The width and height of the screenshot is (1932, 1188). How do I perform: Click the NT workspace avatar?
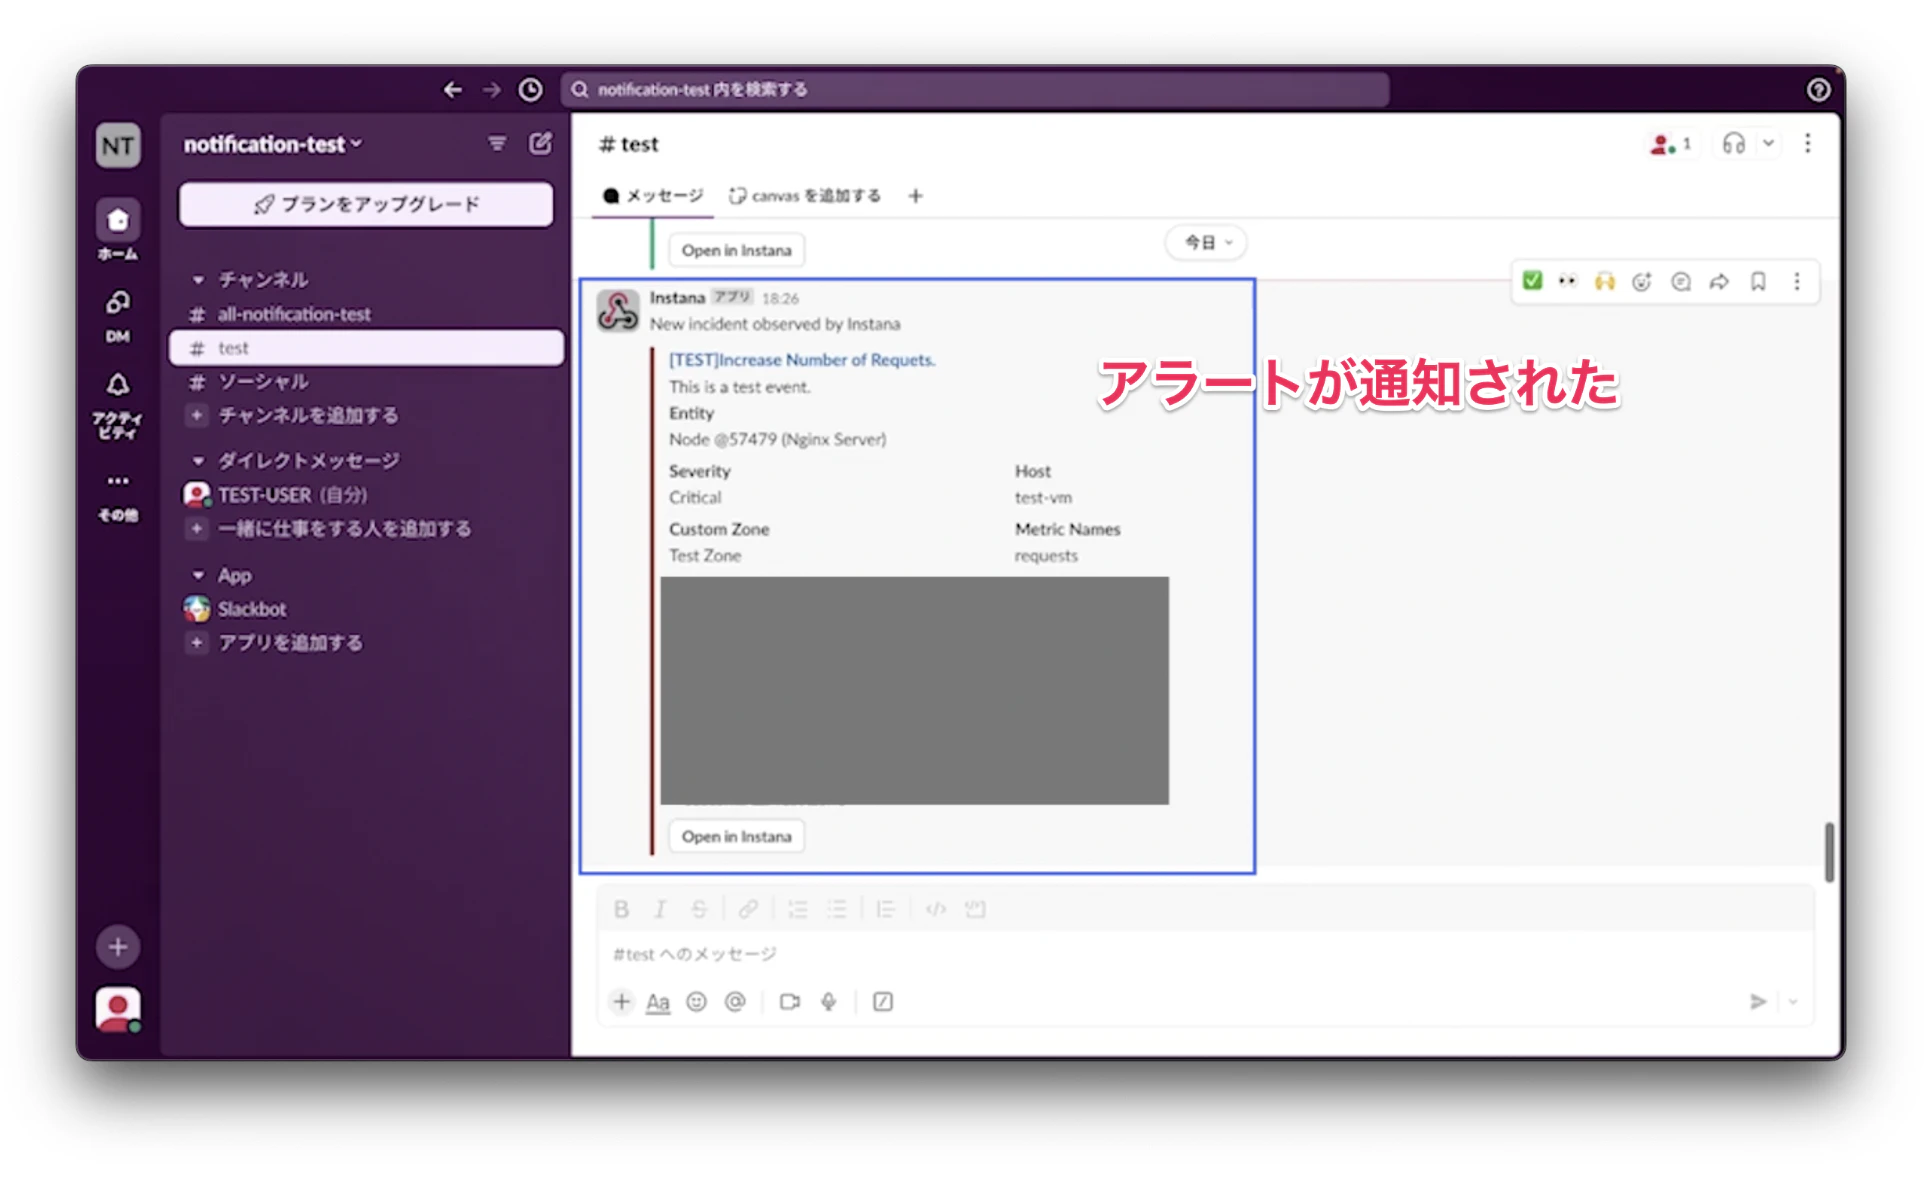pyautogui.click(x=118, y=146)
